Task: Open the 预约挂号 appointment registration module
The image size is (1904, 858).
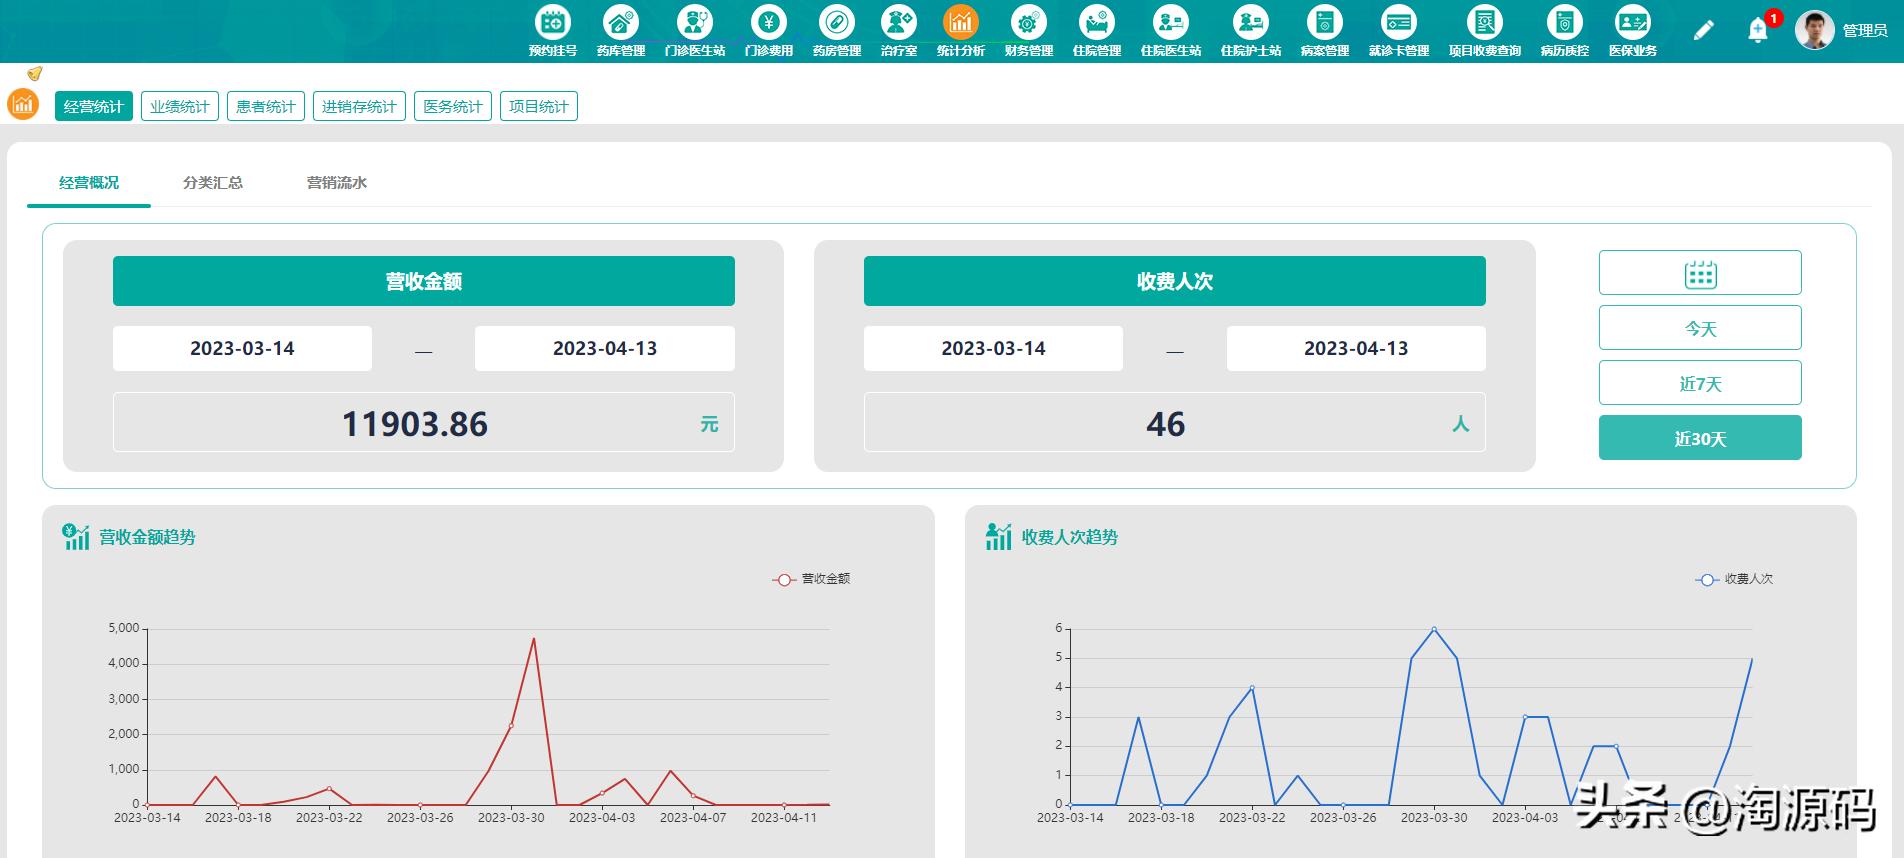Action: pyautogui.click(x=552, y=30)
